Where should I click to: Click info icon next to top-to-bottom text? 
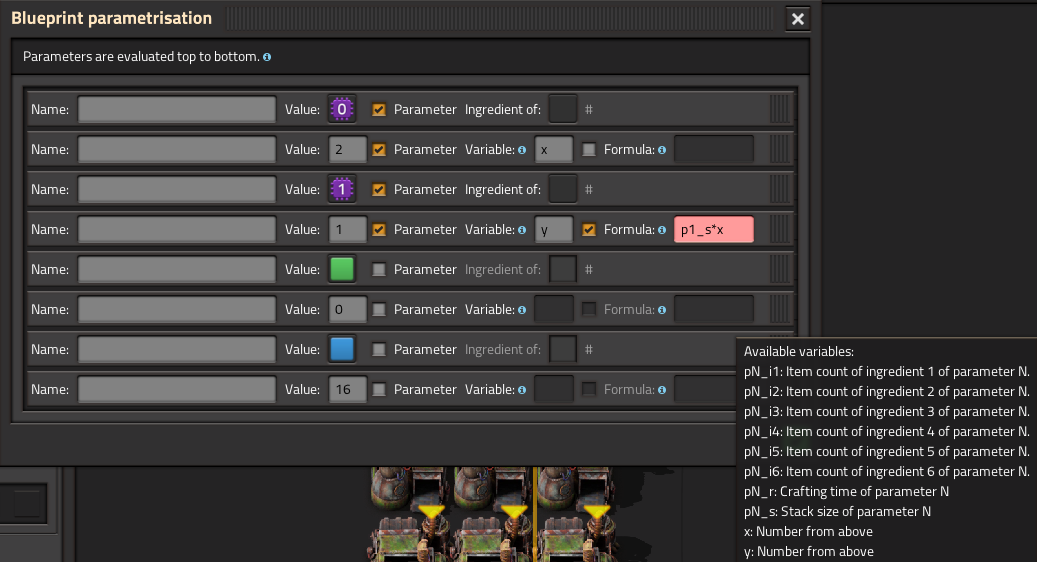click(267, 57)
